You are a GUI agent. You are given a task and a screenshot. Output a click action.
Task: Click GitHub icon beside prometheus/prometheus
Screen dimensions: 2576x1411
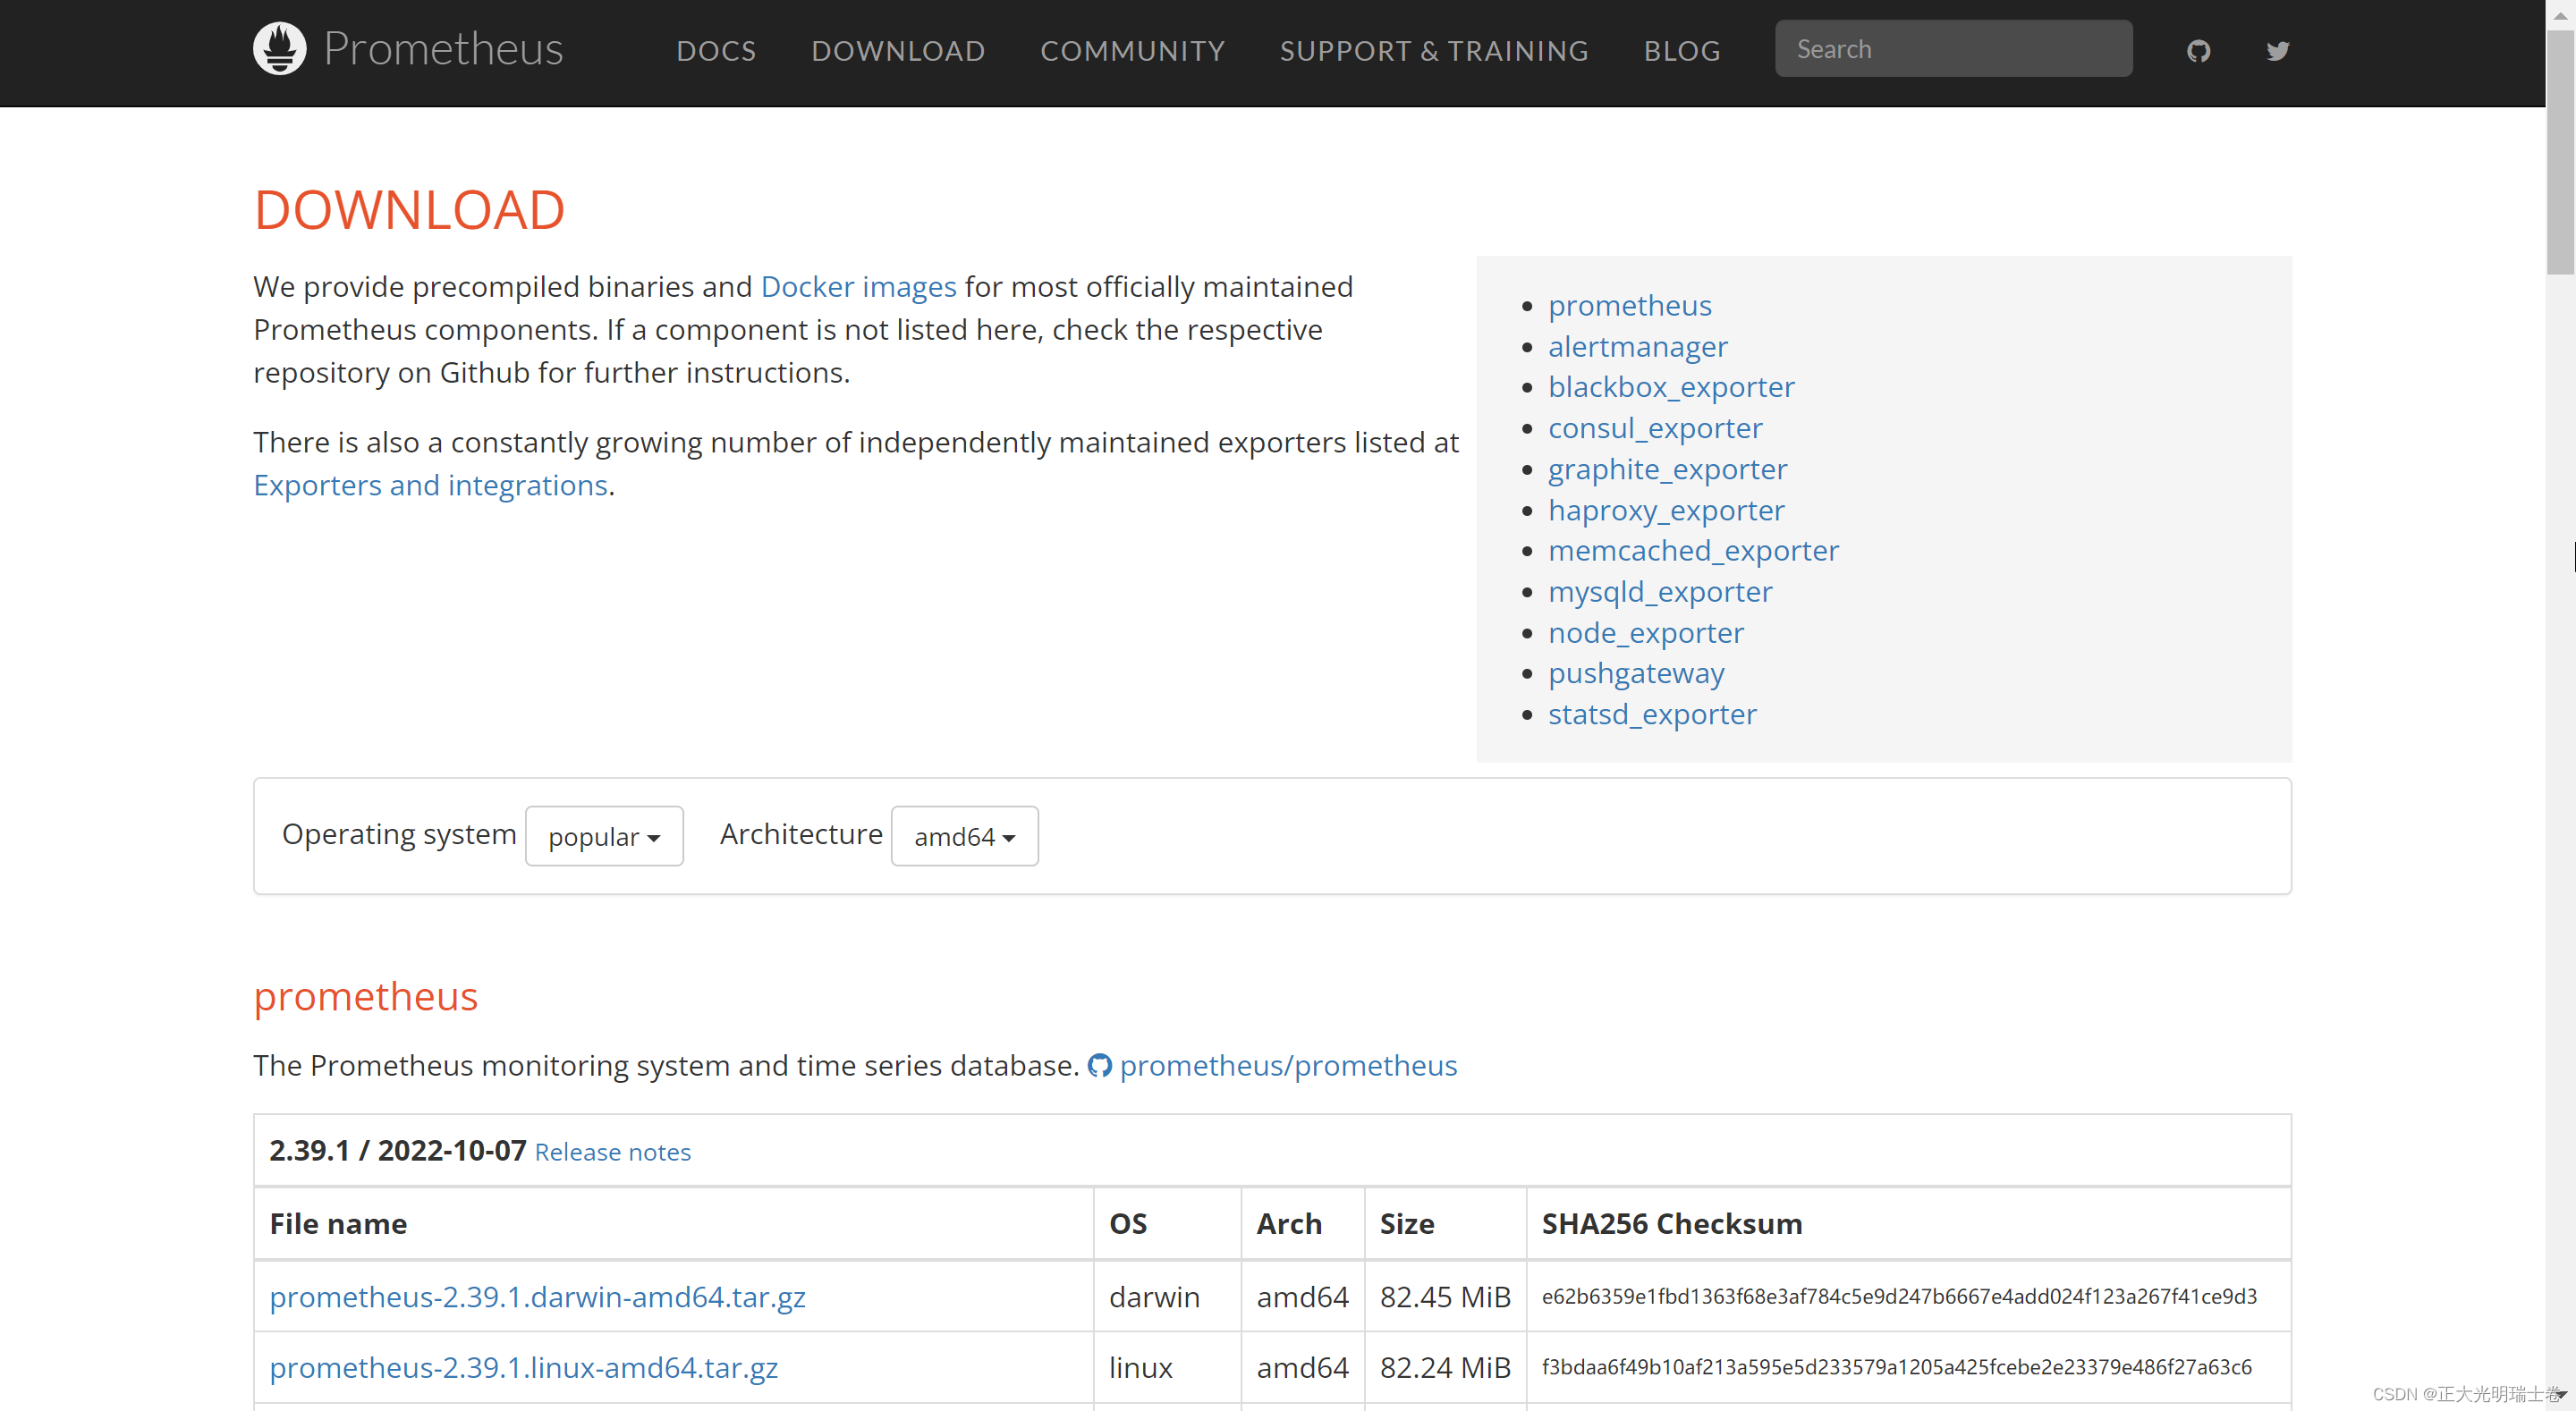[x=1099, y=1065]
